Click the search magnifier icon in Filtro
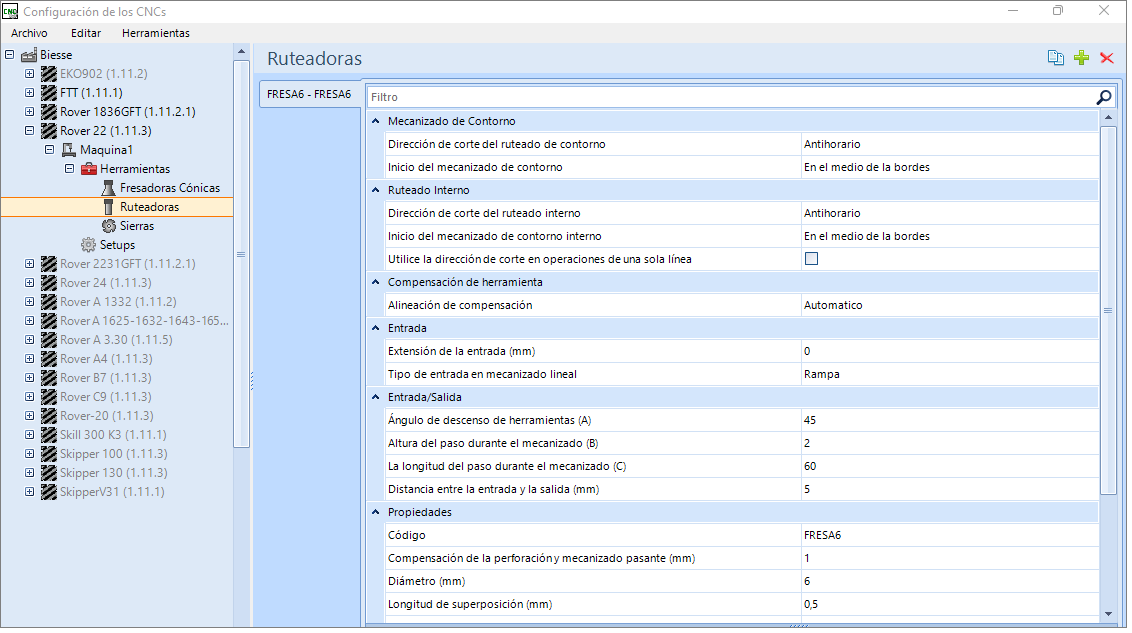 coord(1103,97)
